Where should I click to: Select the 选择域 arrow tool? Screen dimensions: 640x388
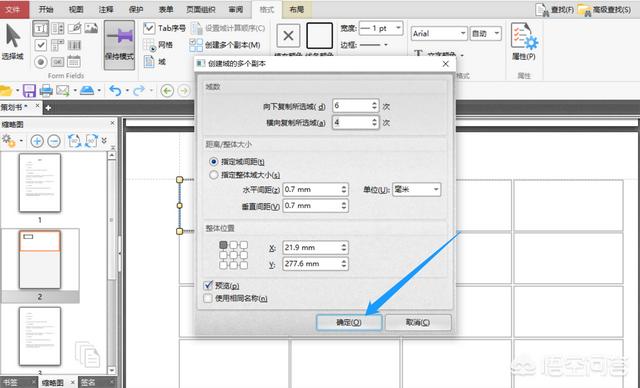13,42
